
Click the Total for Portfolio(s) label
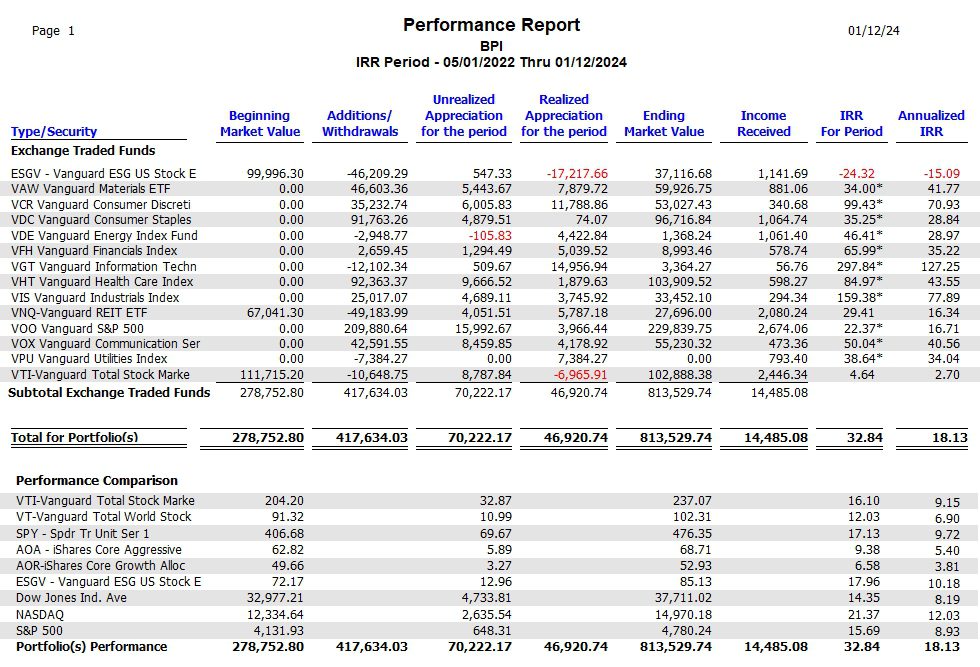[74, 438]
